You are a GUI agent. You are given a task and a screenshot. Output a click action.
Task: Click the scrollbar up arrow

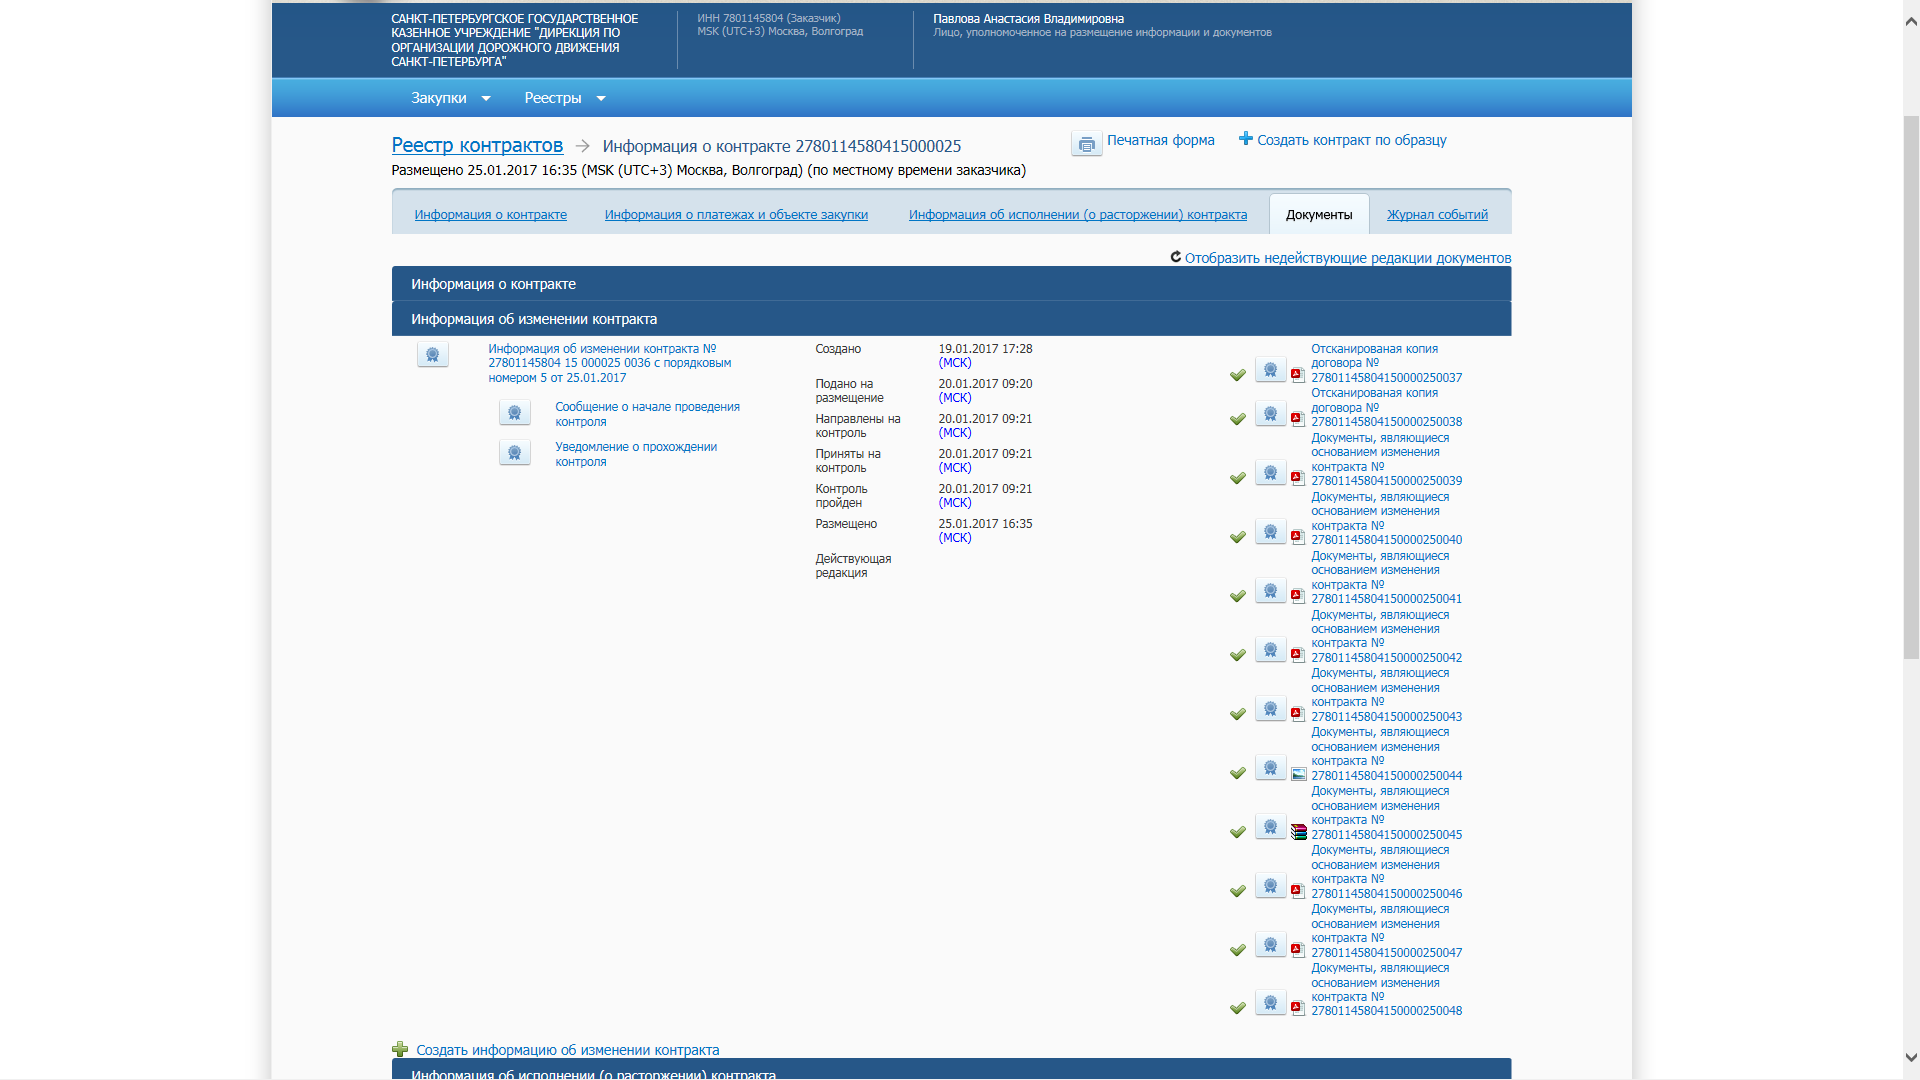pos(1911,21)
